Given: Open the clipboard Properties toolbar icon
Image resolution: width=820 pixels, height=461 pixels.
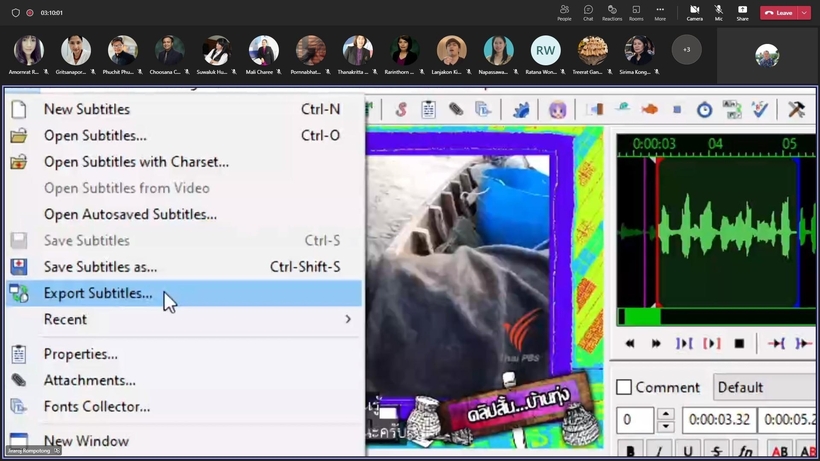Looking at the screenshot, I should pyautogui.click(x=428, y=109).
